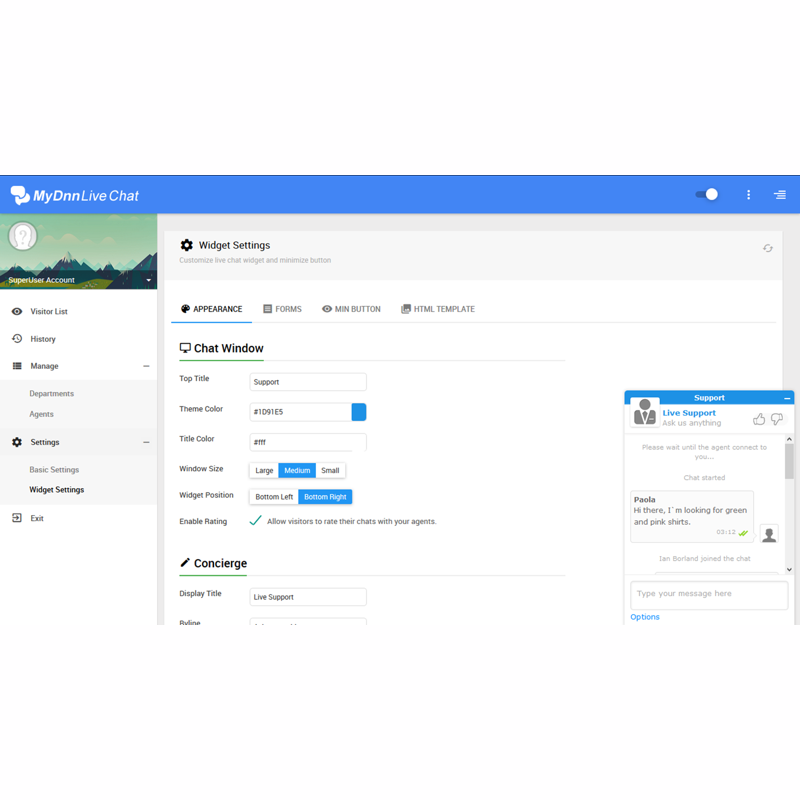Screen dimensions: 800x800
Task: Open Basic Settings page
Action: click(x=54, y=469)
